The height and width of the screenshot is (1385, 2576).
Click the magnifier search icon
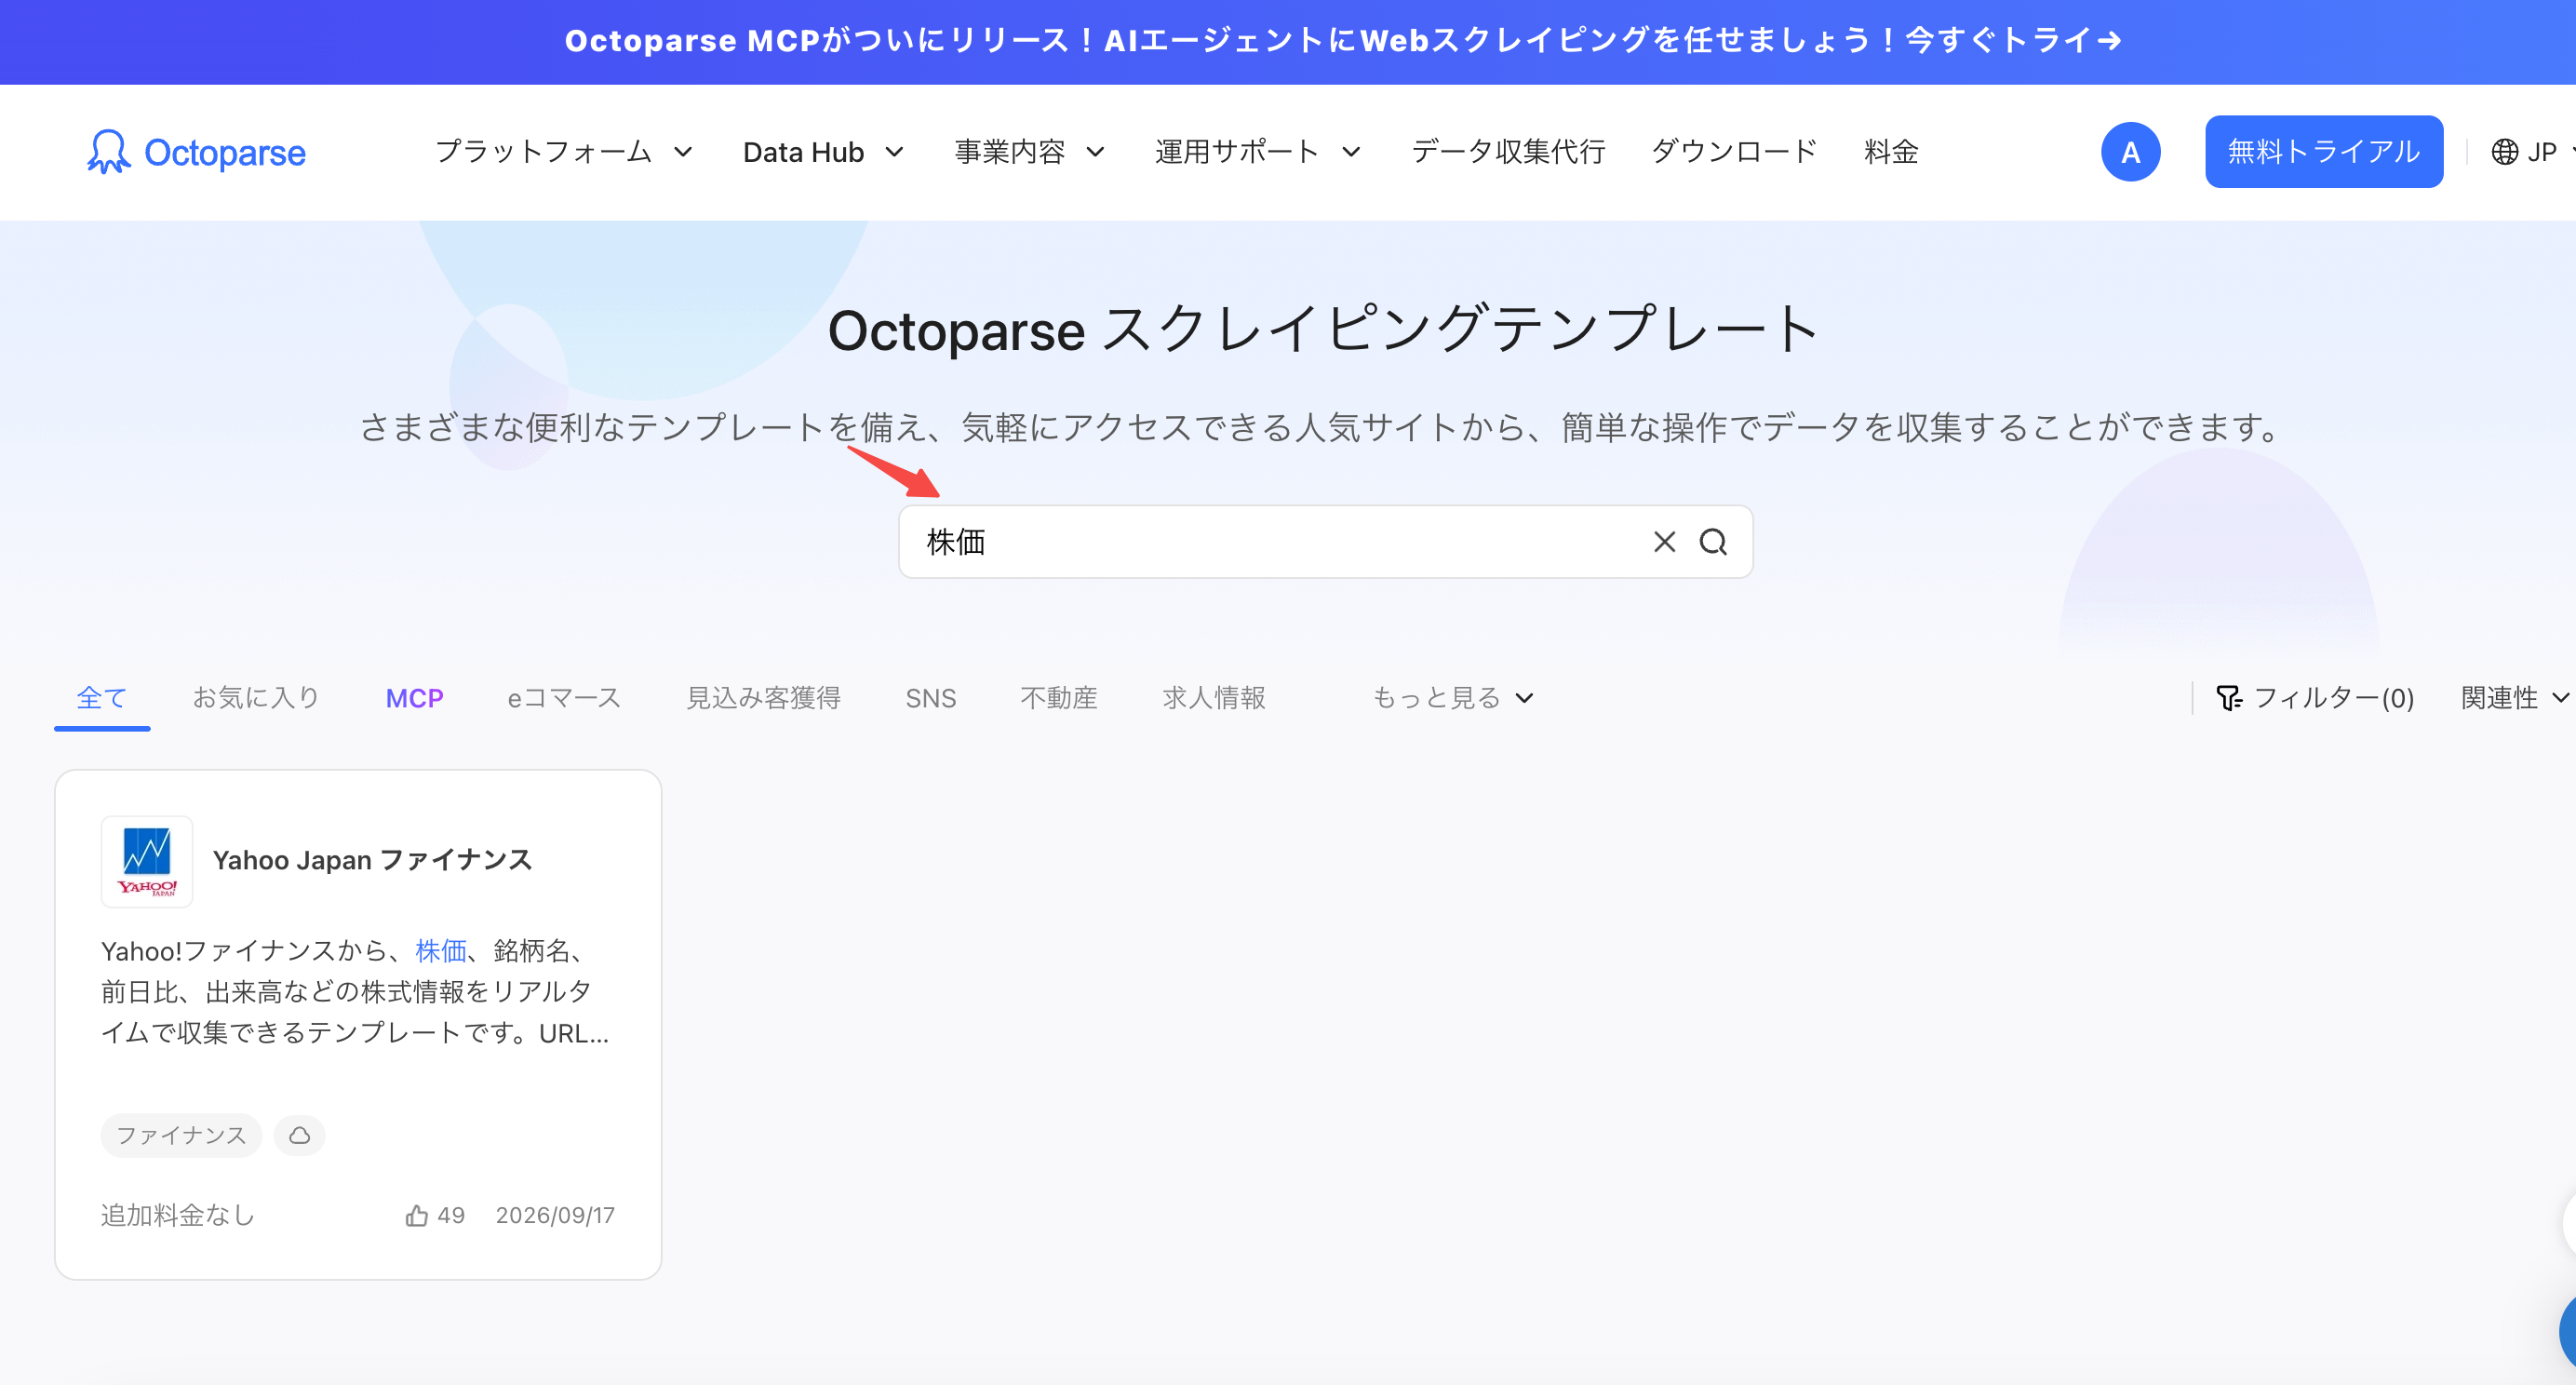coord(1713,542)
